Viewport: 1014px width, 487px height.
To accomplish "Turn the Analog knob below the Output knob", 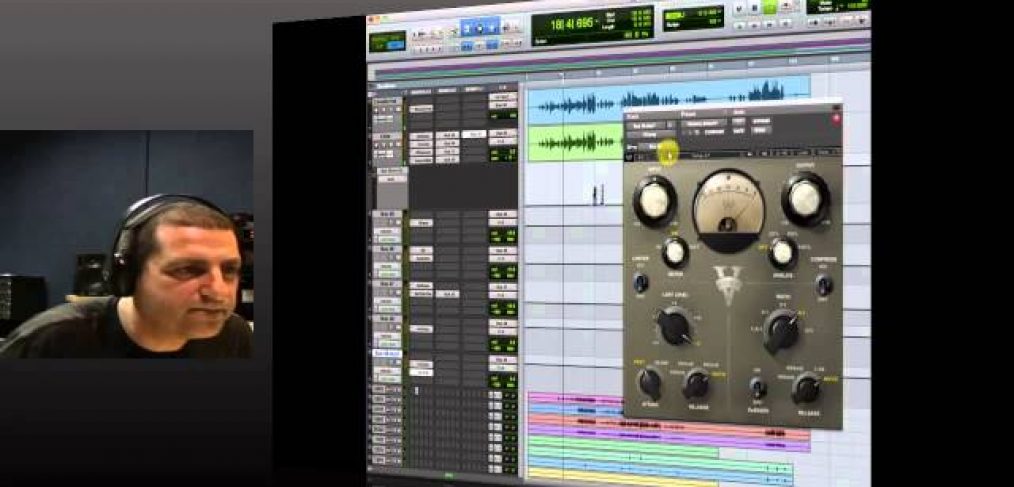I will [x=782, y=253].
